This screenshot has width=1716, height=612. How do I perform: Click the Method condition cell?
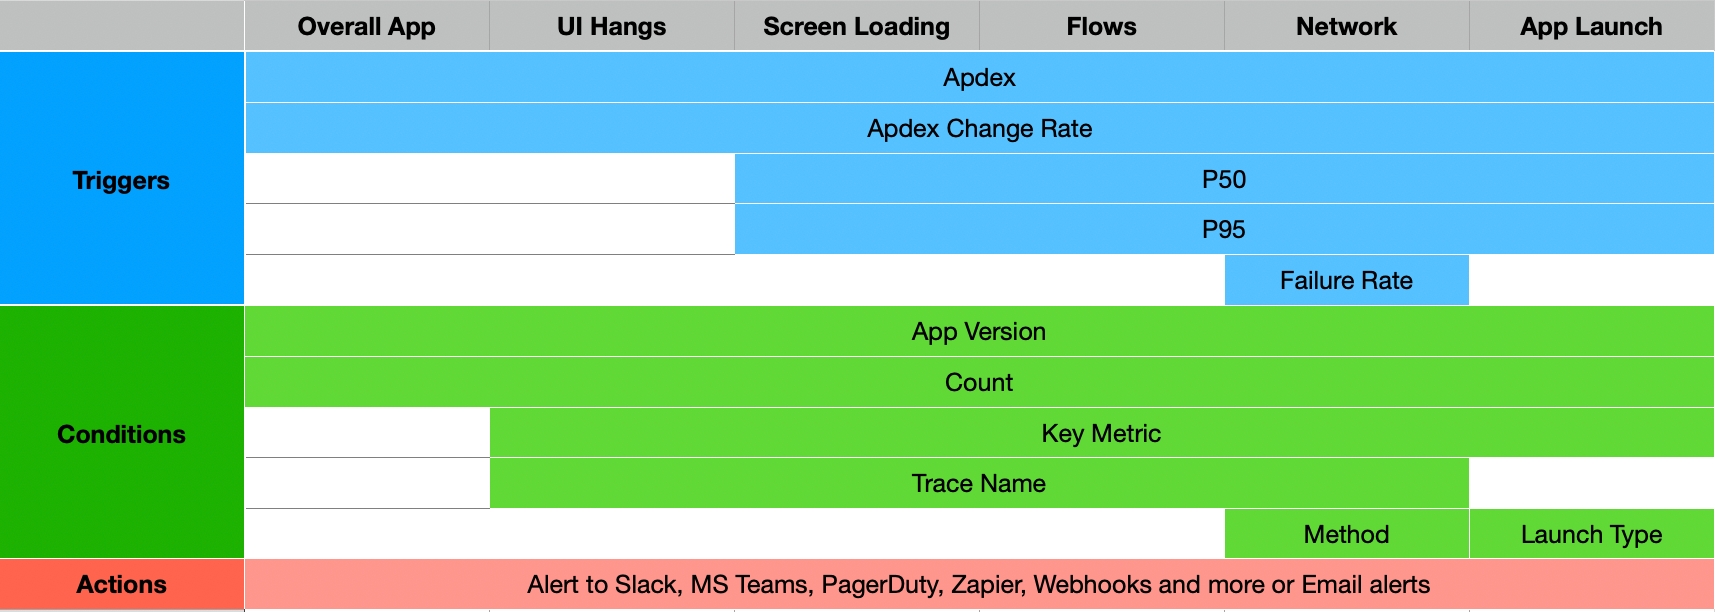[1346, 535]
